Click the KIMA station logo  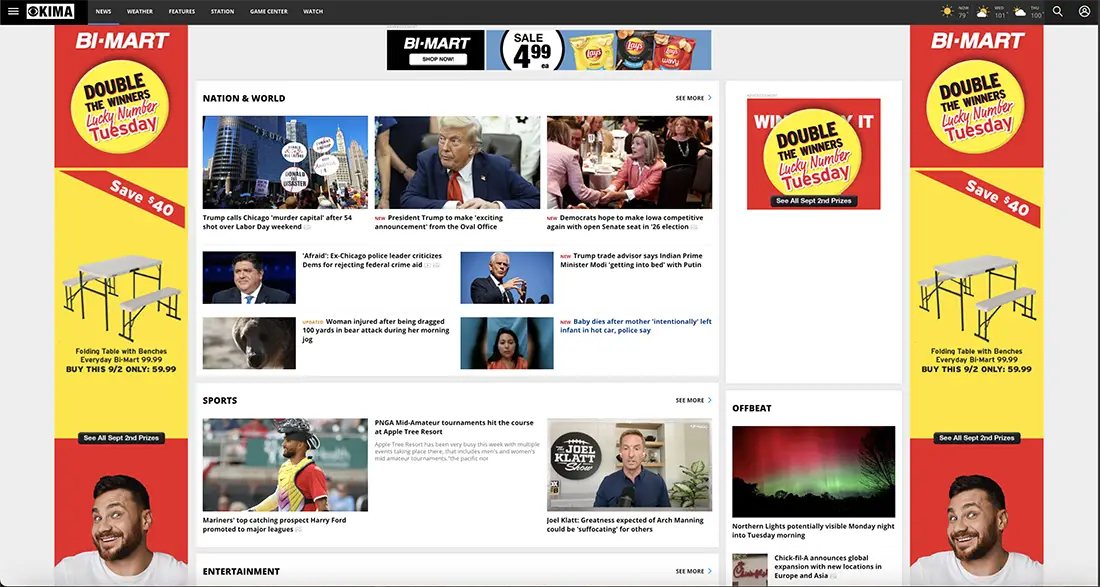coord(51,11)
